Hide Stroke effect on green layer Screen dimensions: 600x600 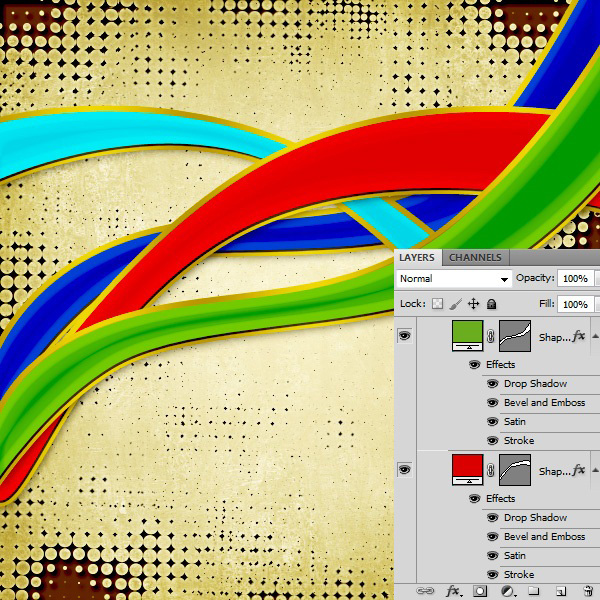(x=492, y=441)
